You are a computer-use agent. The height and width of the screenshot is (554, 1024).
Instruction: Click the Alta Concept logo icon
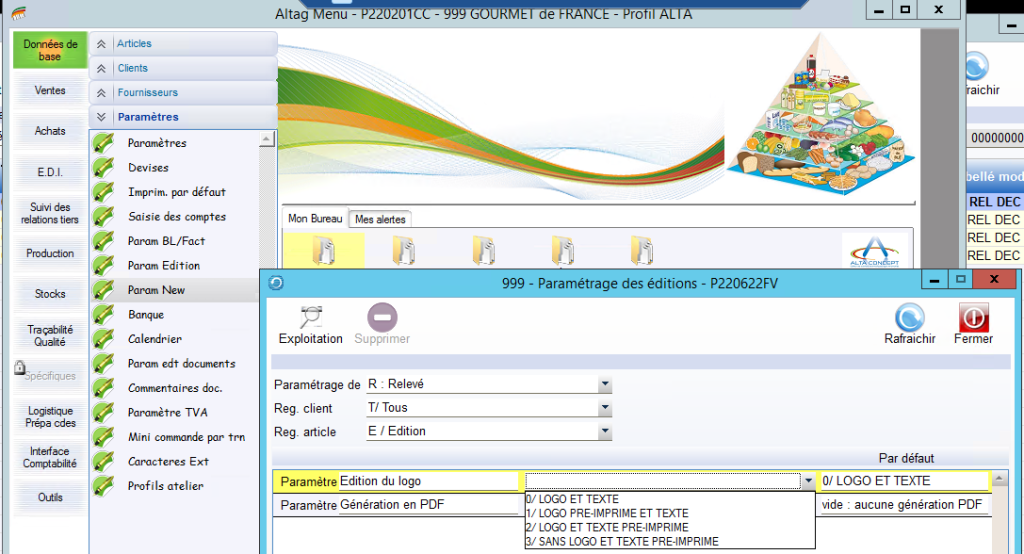tap(875, 252)
